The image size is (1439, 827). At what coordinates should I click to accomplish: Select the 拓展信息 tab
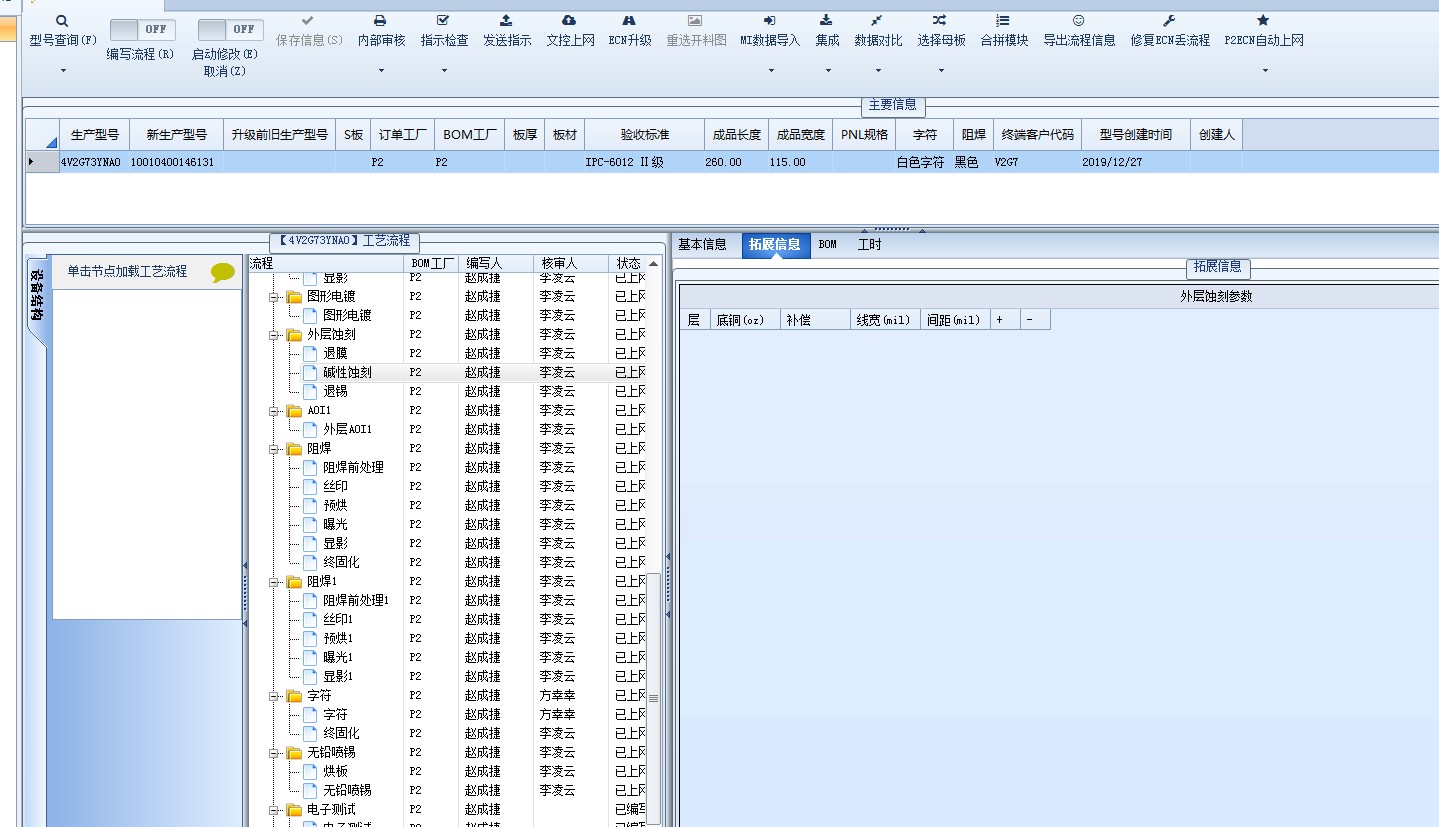775,245
